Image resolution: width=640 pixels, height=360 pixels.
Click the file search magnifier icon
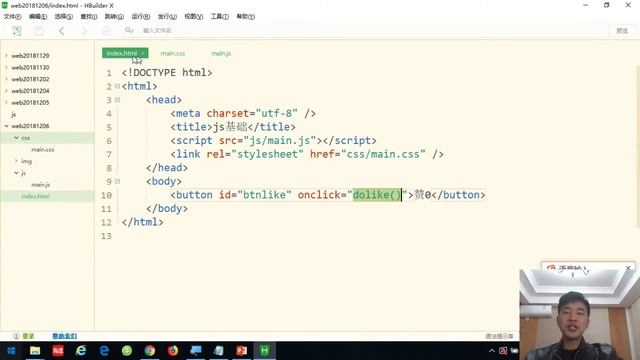click(x=129, y=30)
